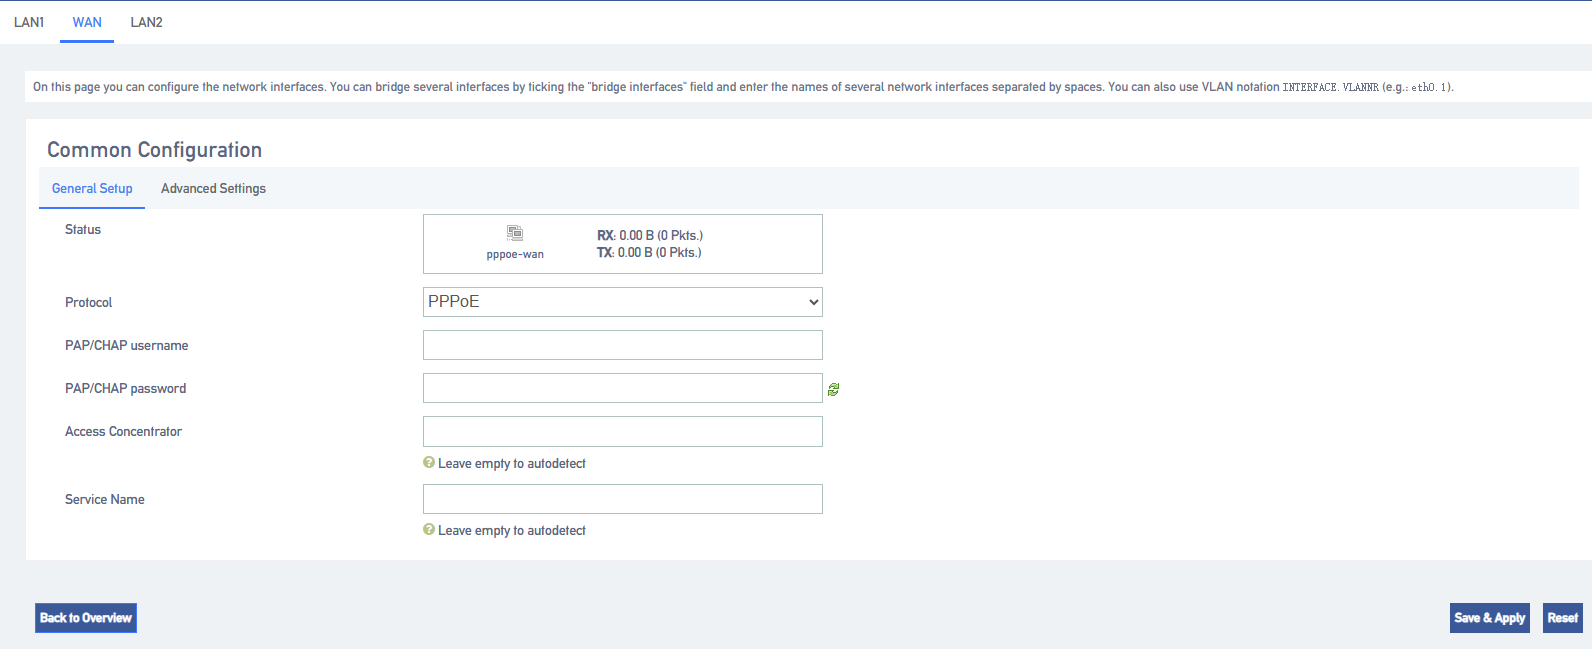
Task: Click the Service Name label
Action: coord(105,500)
